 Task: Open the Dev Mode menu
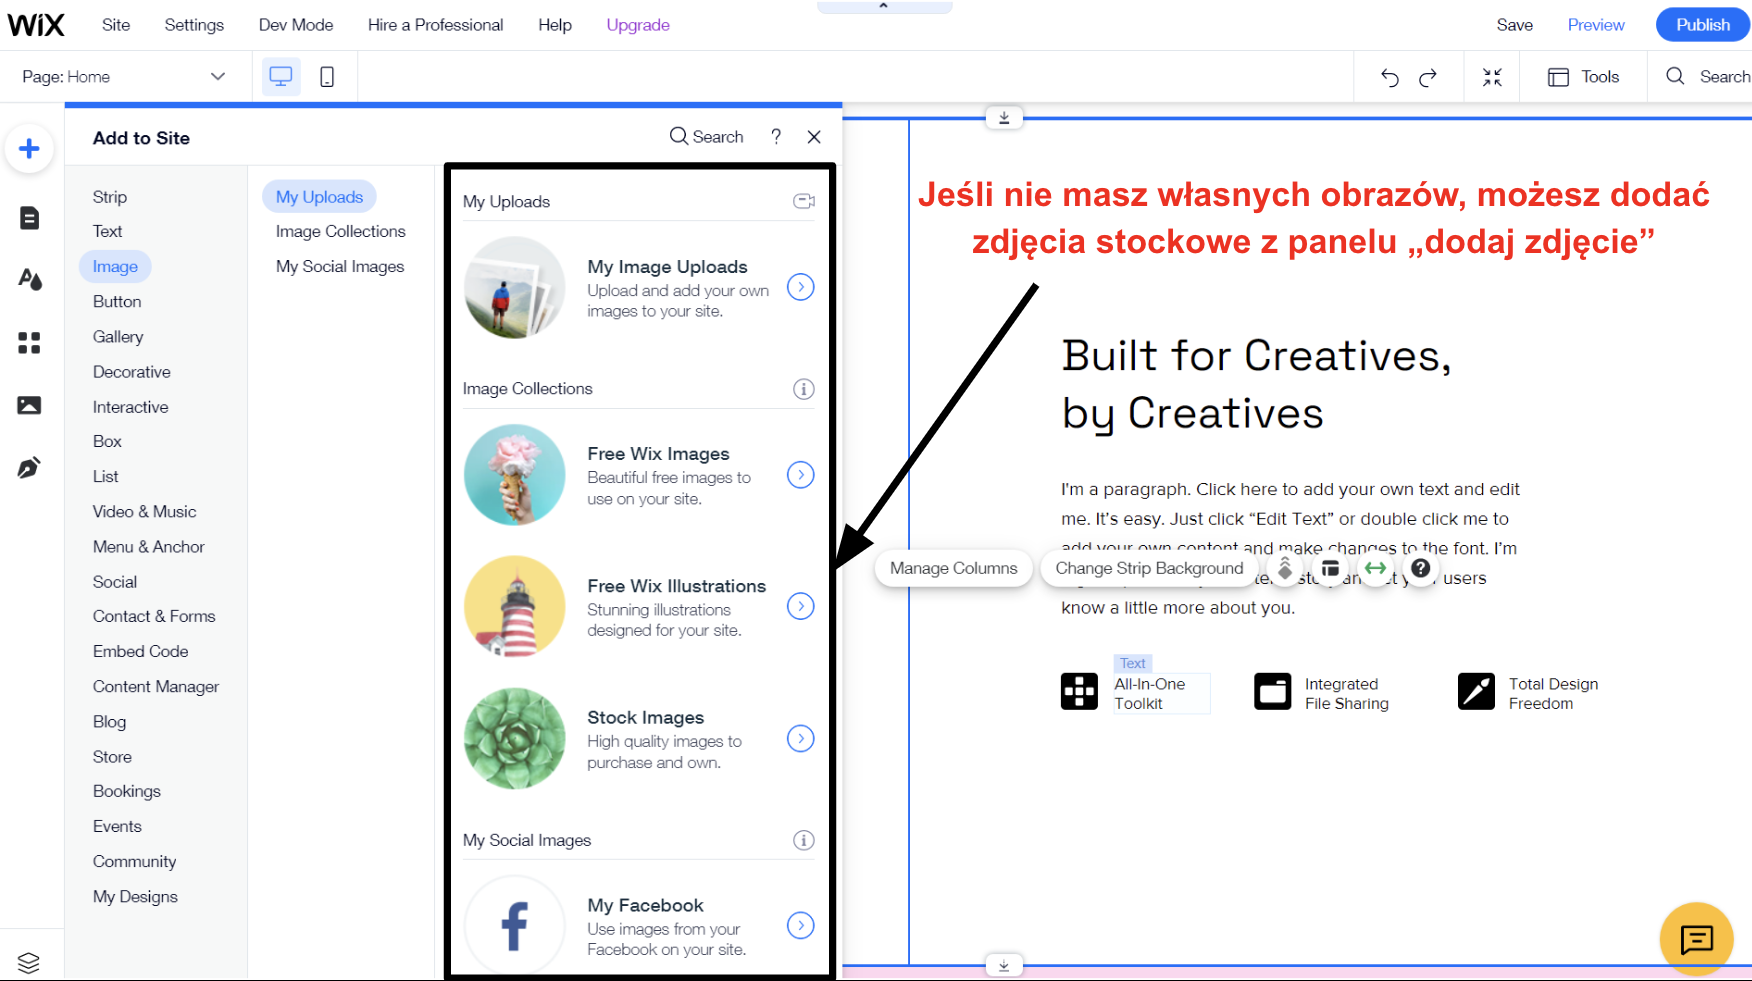click(x=296, y=25)
